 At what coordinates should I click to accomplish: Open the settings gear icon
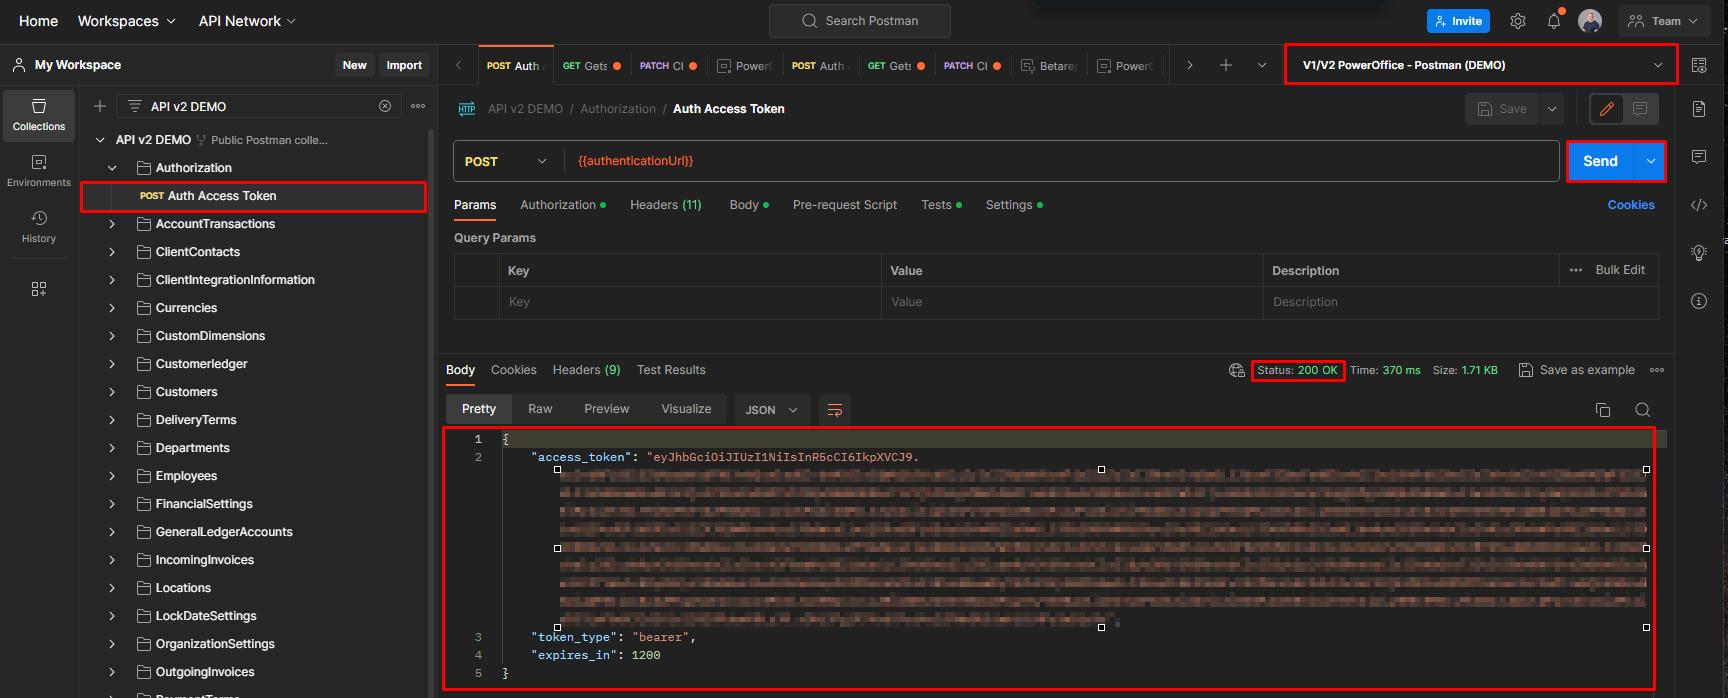[x=1517, y=21]
